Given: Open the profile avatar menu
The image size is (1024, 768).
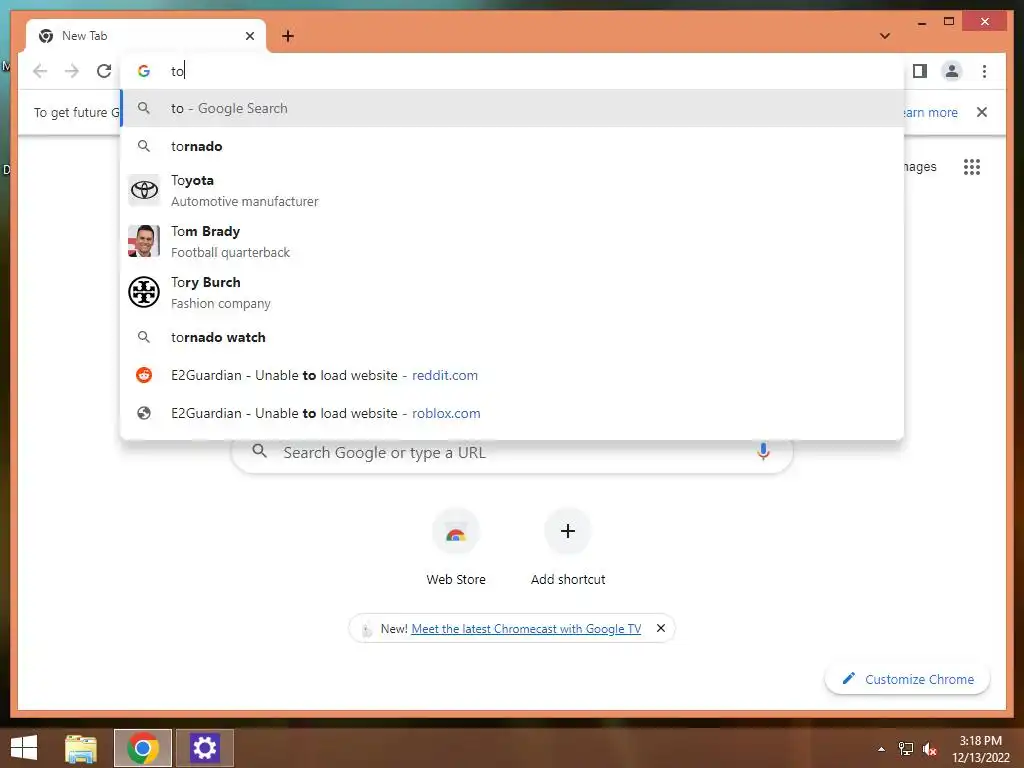Looking at the screenshot, I should point(952,71).
